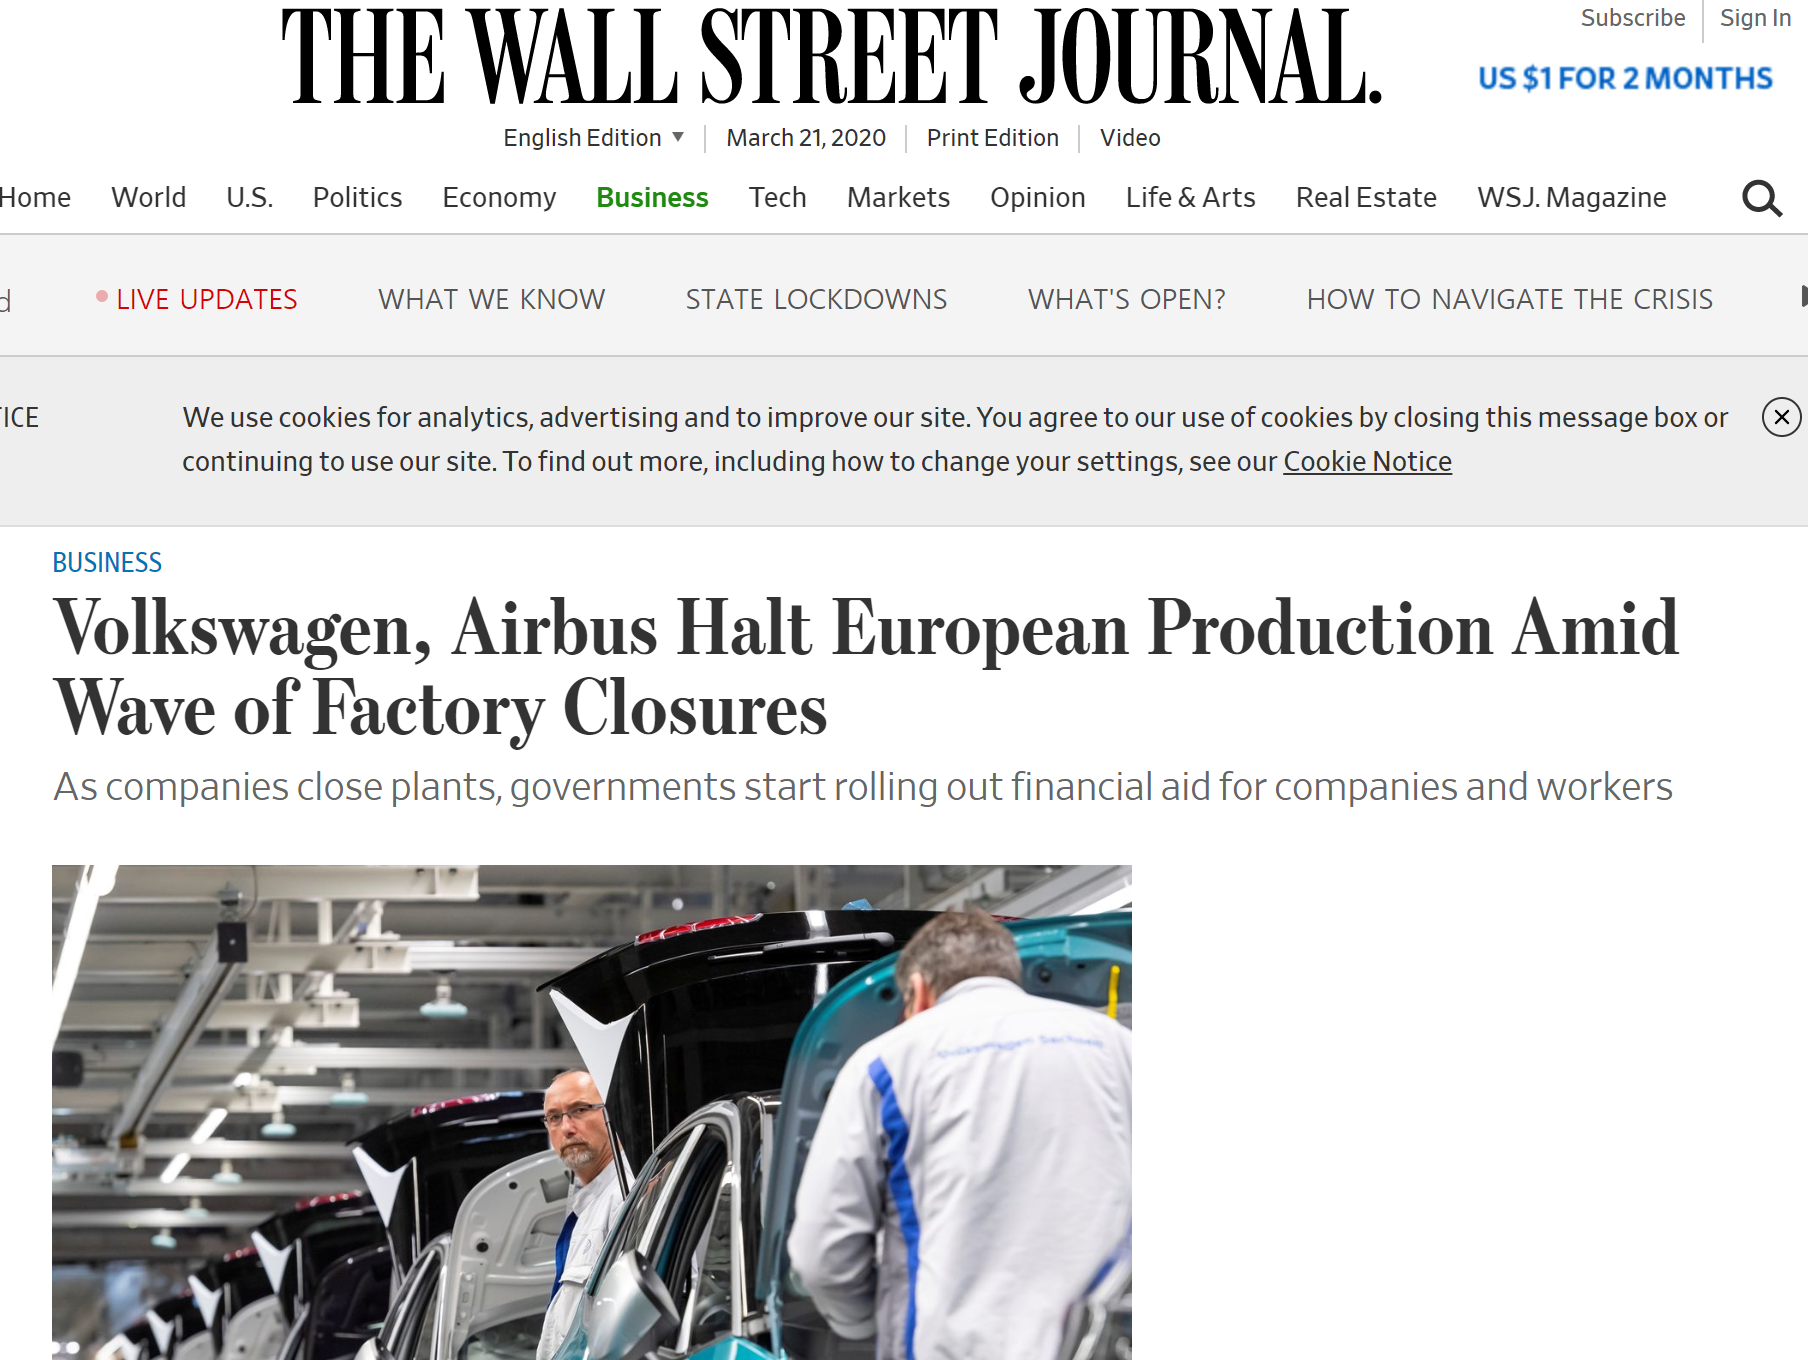Image resolution: width=1808 pixels, height=1360 pixels.
Task: Close the cookie notice banner
Action: [x=1781, y=417]
